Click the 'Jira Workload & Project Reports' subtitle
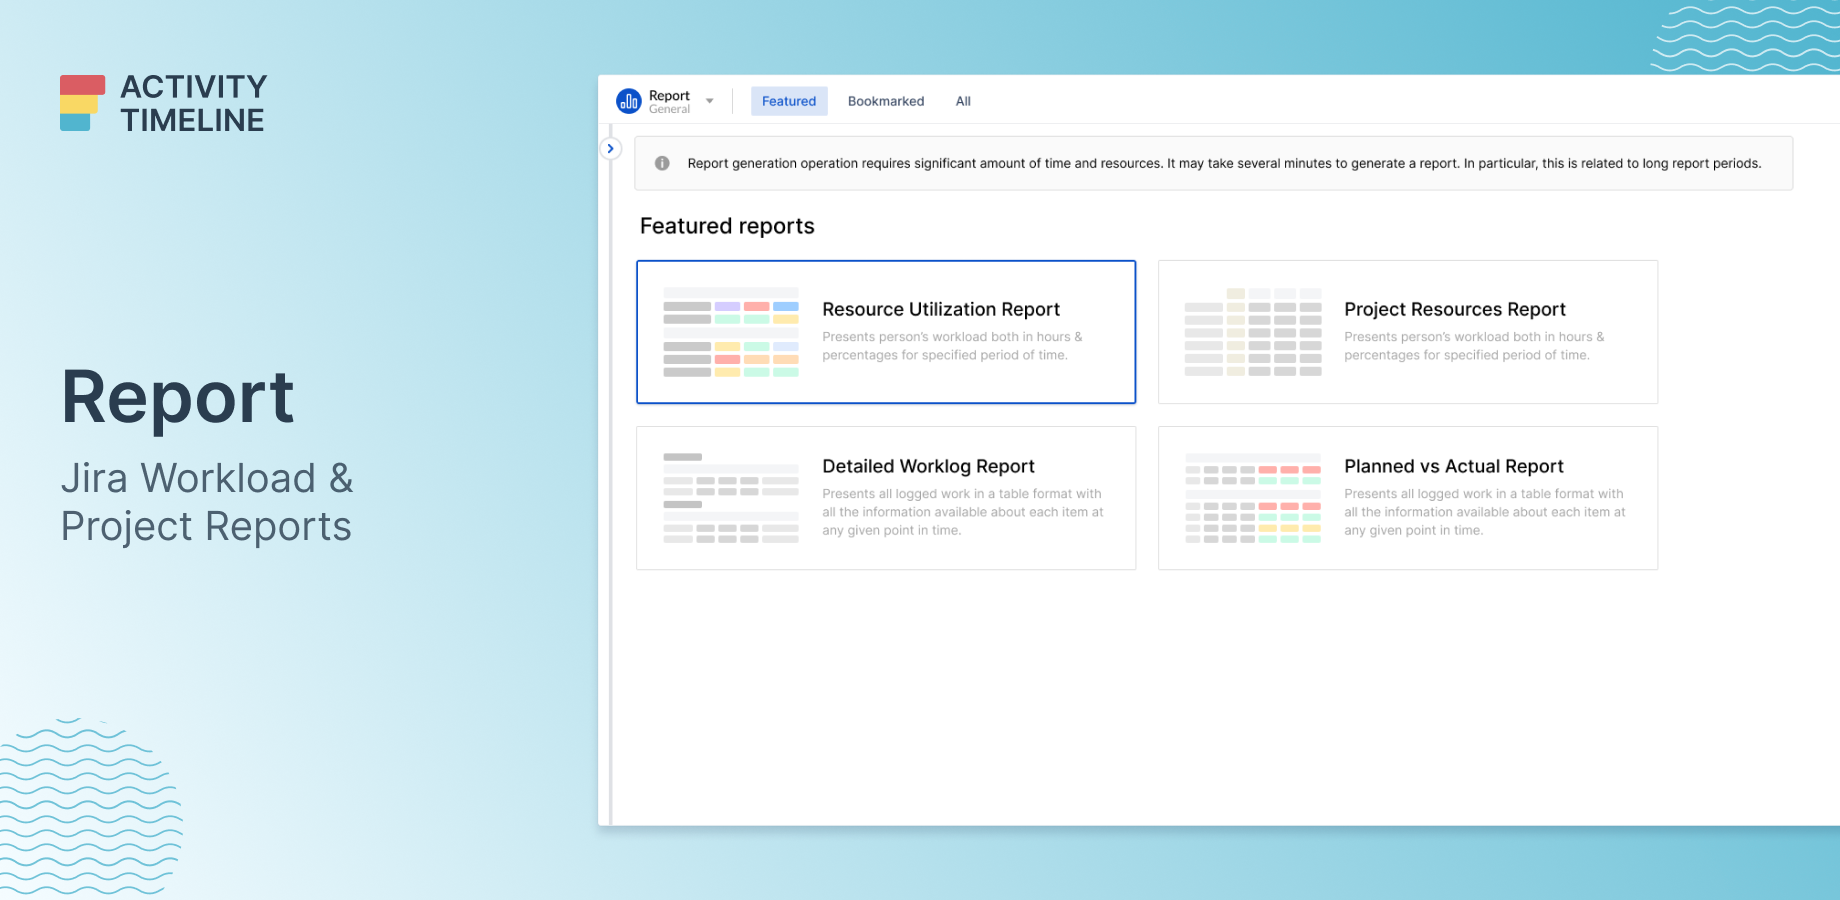The height and width of the screenshot is (900, 1840). point(206,502)
